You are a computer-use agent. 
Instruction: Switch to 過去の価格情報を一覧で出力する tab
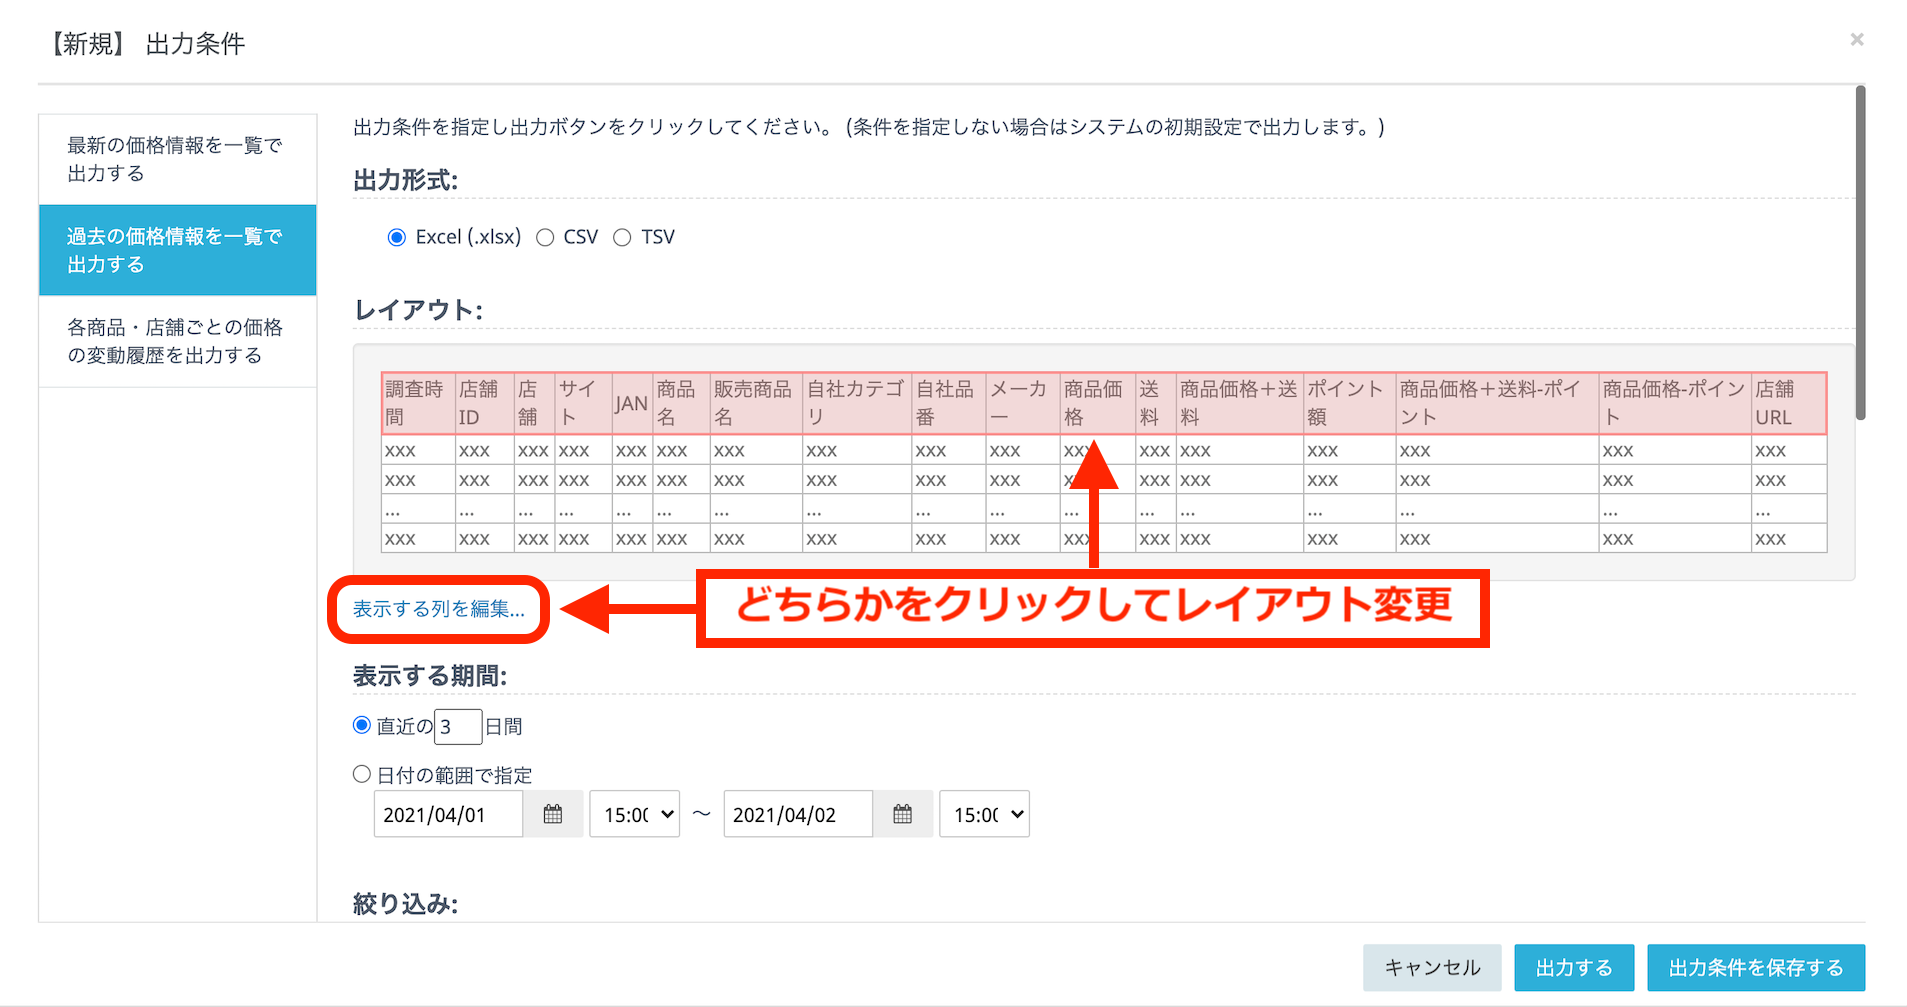(x=177, y=250)
